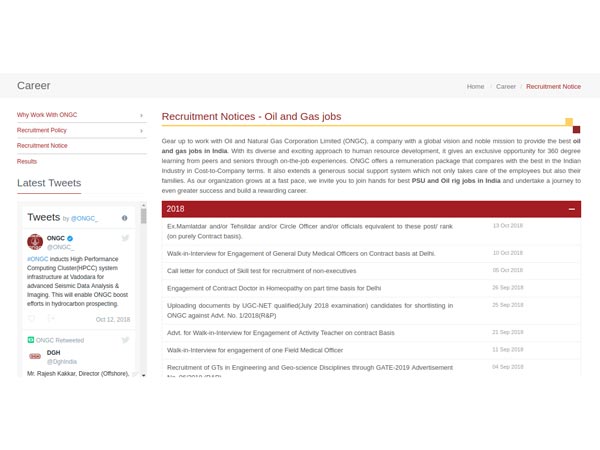Click the 26 Sep 2018 date
600x450 pixels.
point(508,287)
